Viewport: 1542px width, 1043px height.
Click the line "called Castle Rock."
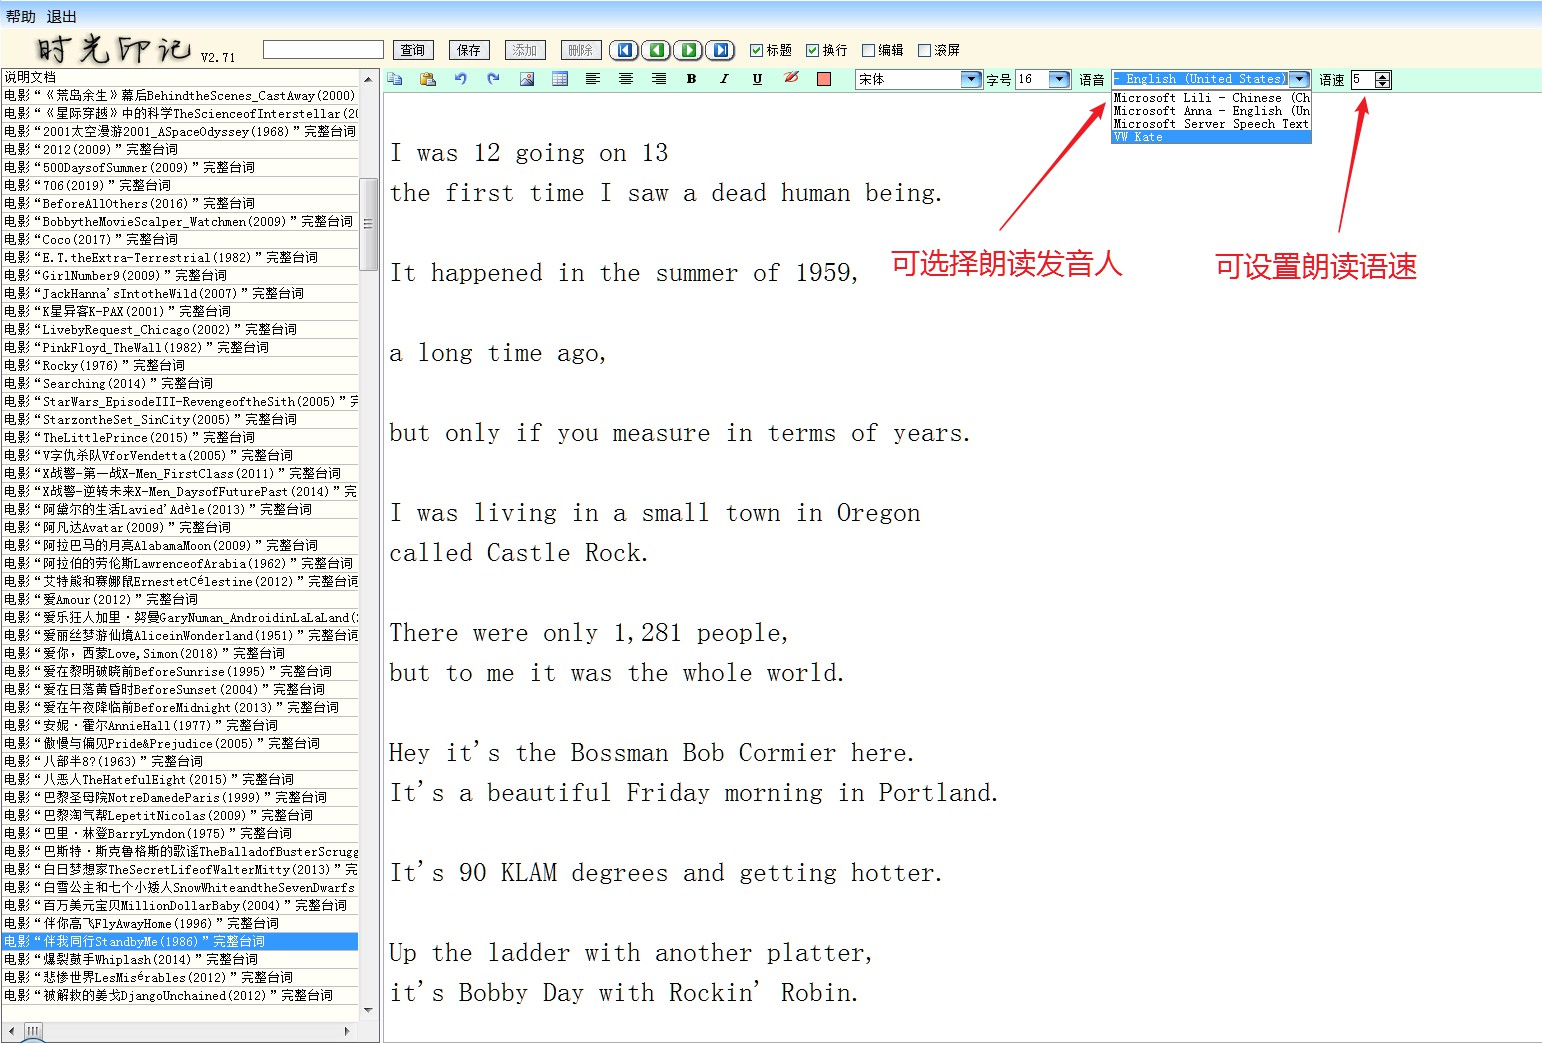click(519, 553)
